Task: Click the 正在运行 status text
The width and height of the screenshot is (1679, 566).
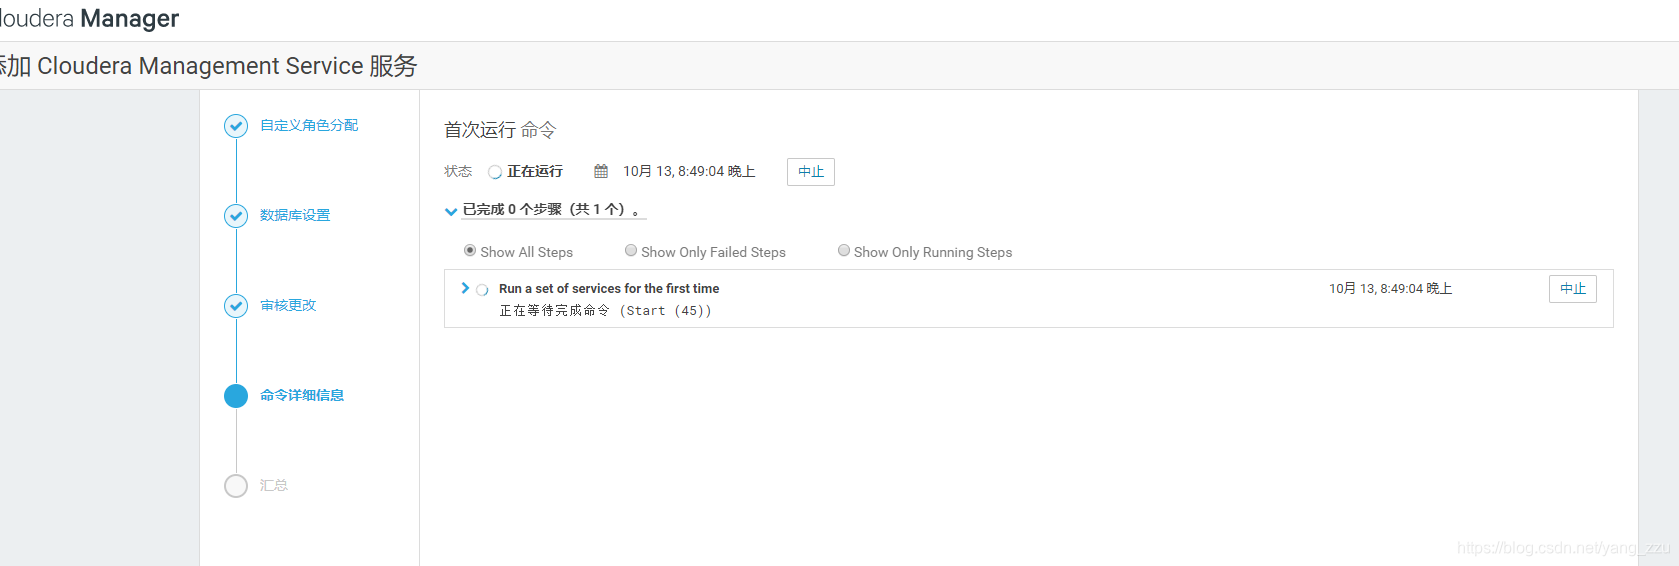Action: pyautogui.click(x=535, y=171)
